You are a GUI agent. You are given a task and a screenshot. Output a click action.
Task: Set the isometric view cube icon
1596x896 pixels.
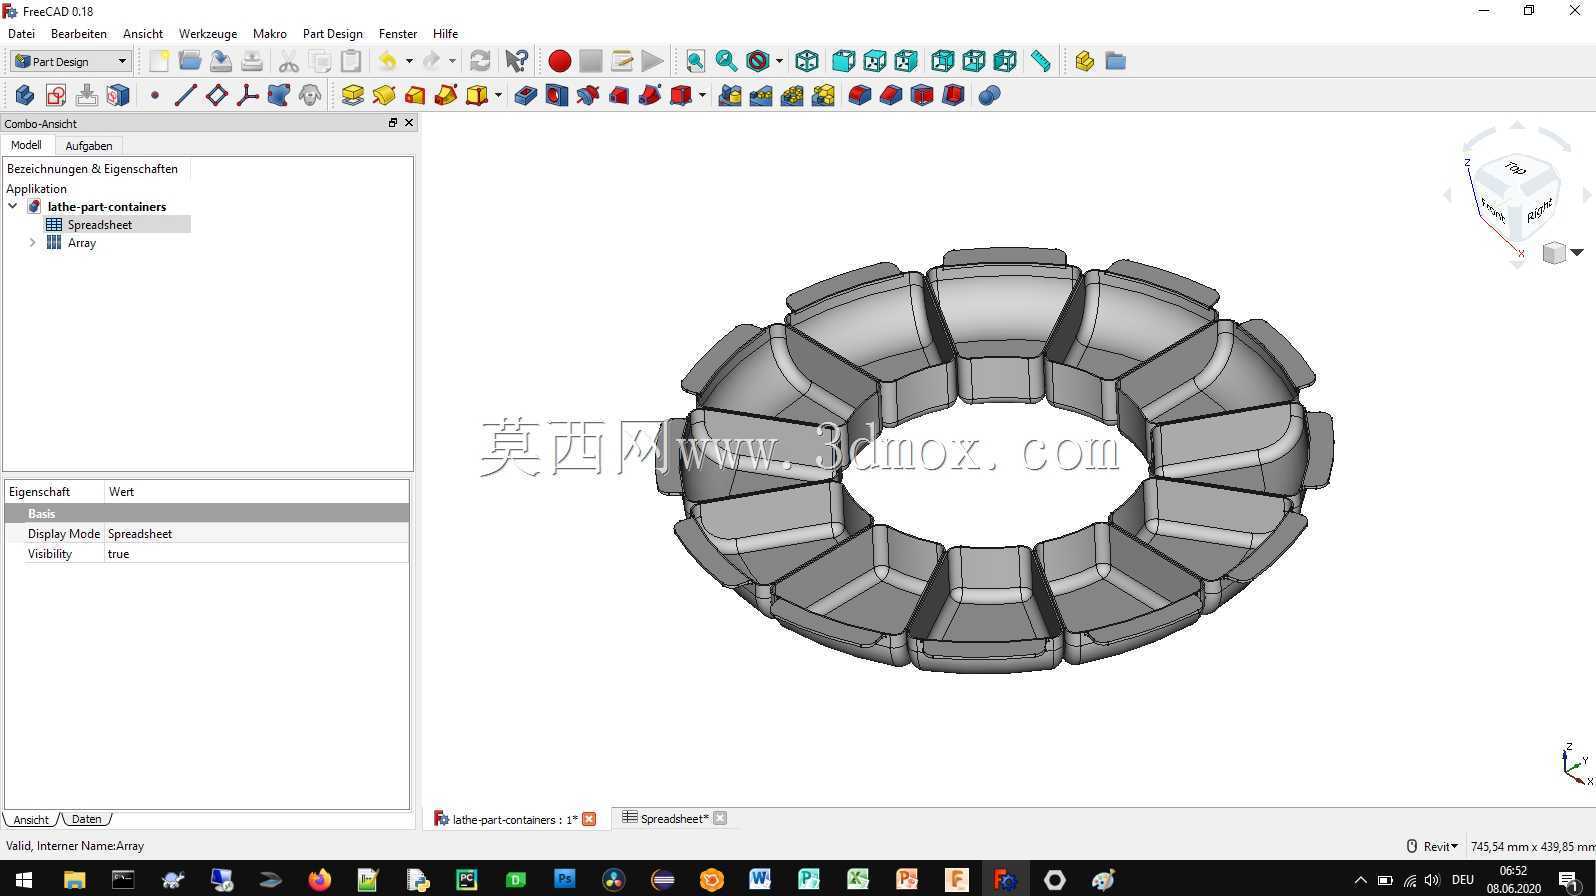(x=807, y=61)
